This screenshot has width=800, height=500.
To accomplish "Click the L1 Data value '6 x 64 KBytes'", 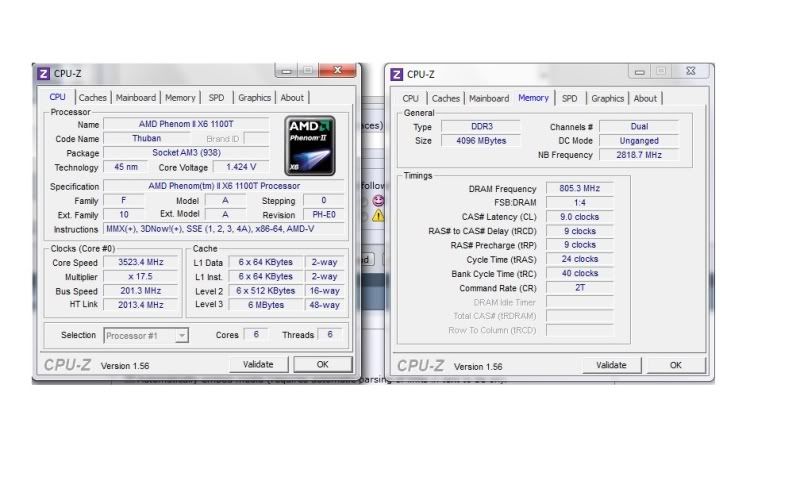I will (x=265, y=262).
